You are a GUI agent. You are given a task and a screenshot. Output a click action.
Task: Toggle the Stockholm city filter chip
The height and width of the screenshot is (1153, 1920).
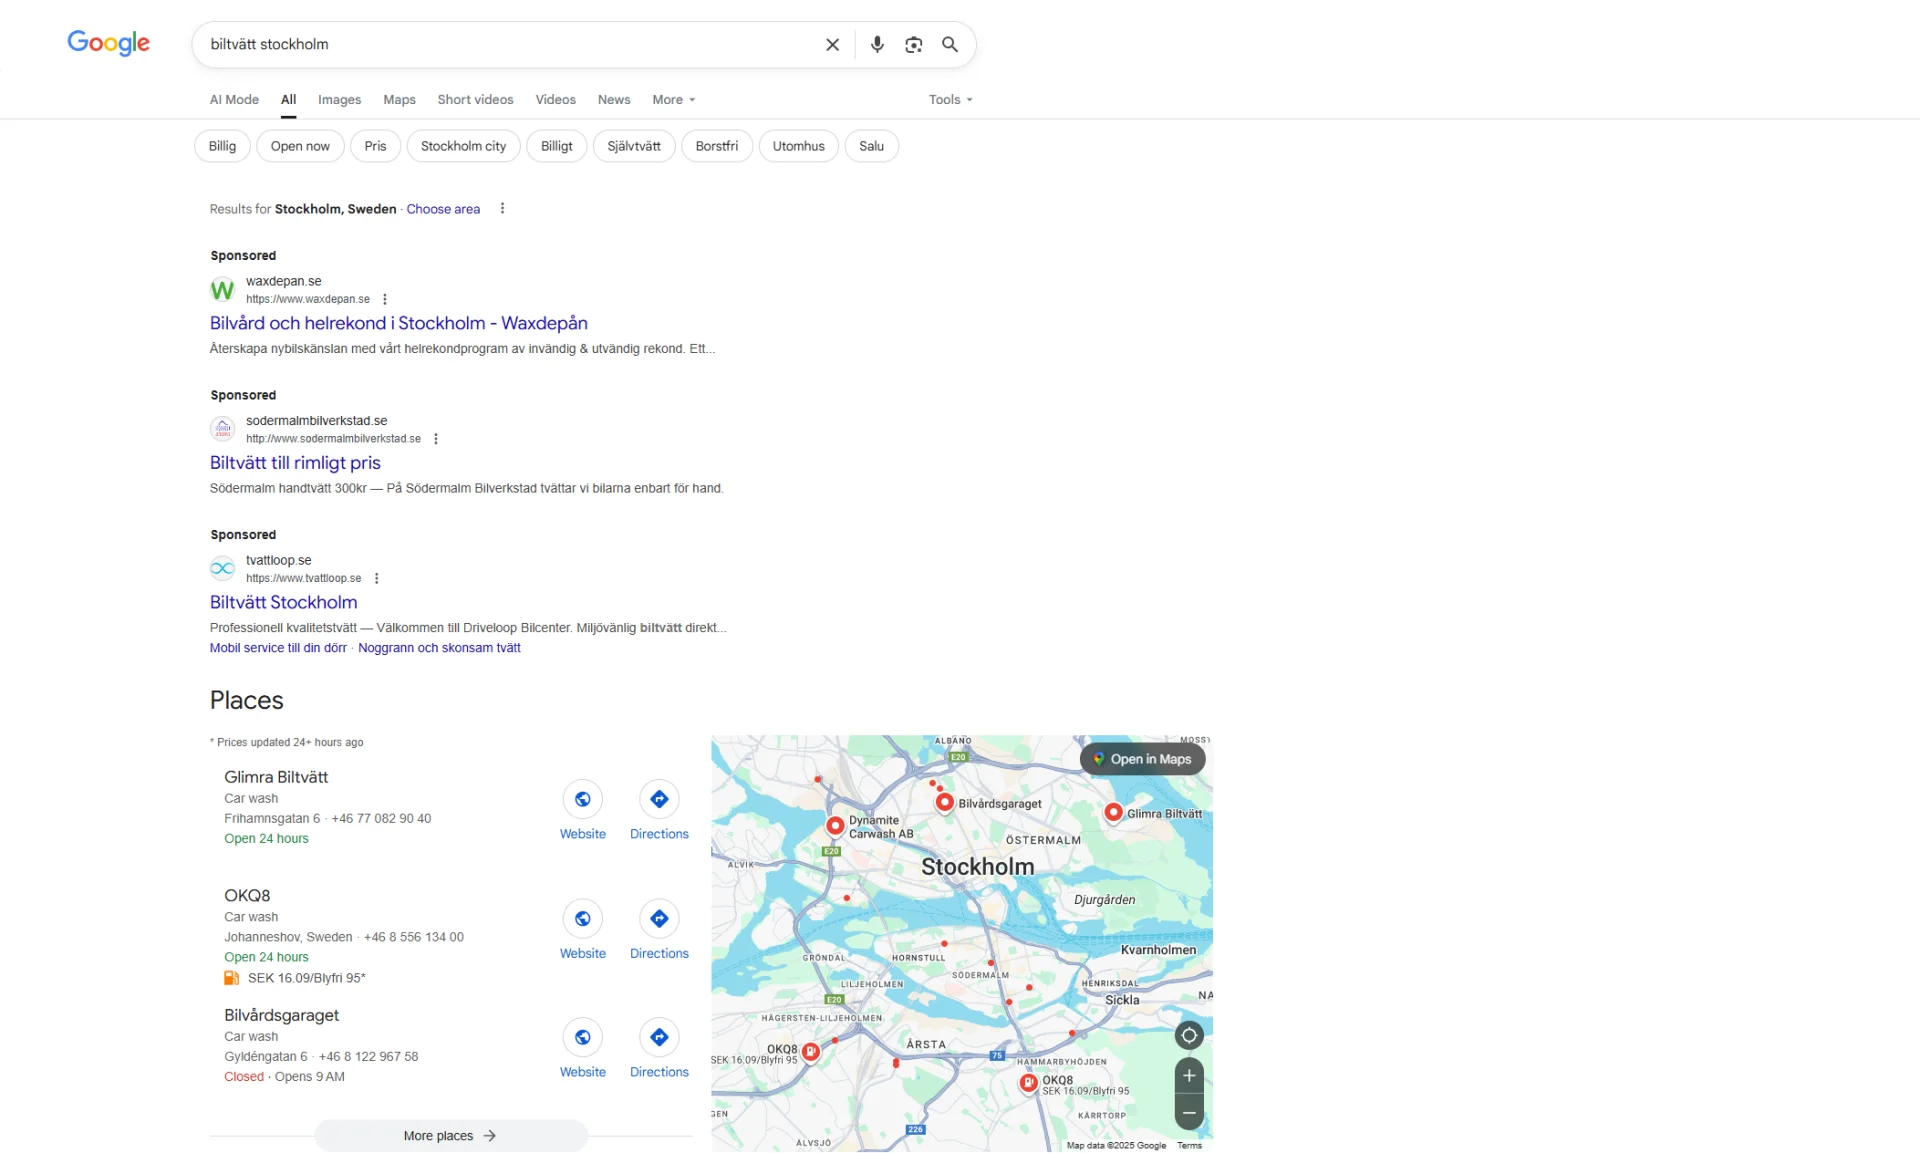[x=463, y=146]
